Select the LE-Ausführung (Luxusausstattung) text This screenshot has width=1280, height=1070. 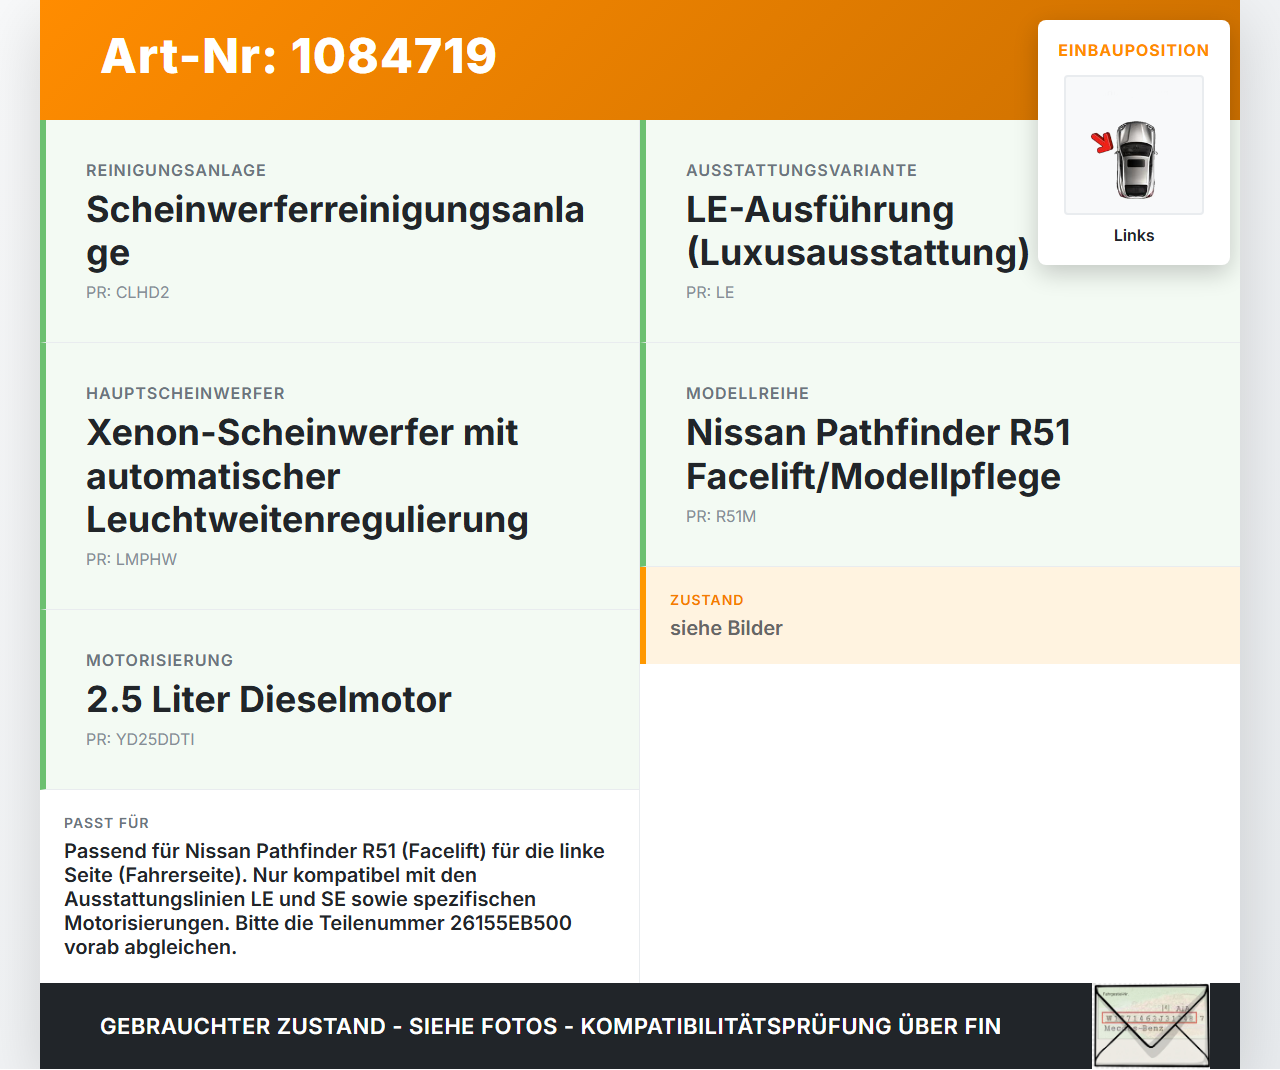tap(857, 231)
